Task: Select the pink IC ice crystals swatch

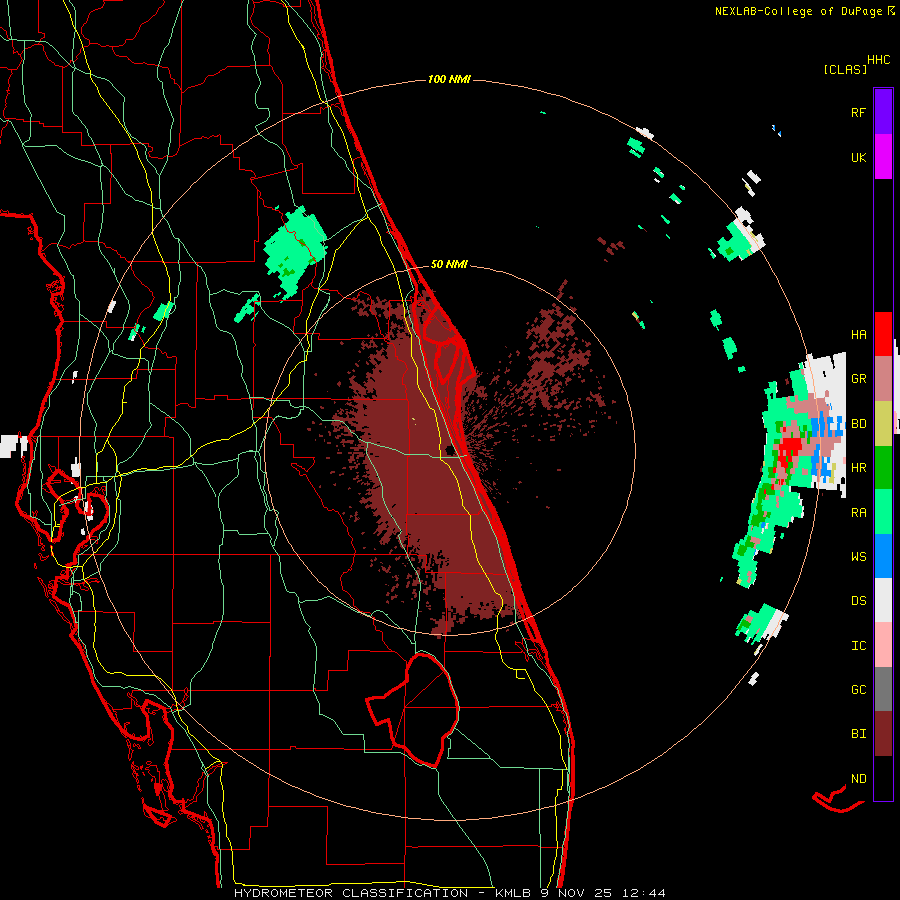Action: [x=883, y=645]
